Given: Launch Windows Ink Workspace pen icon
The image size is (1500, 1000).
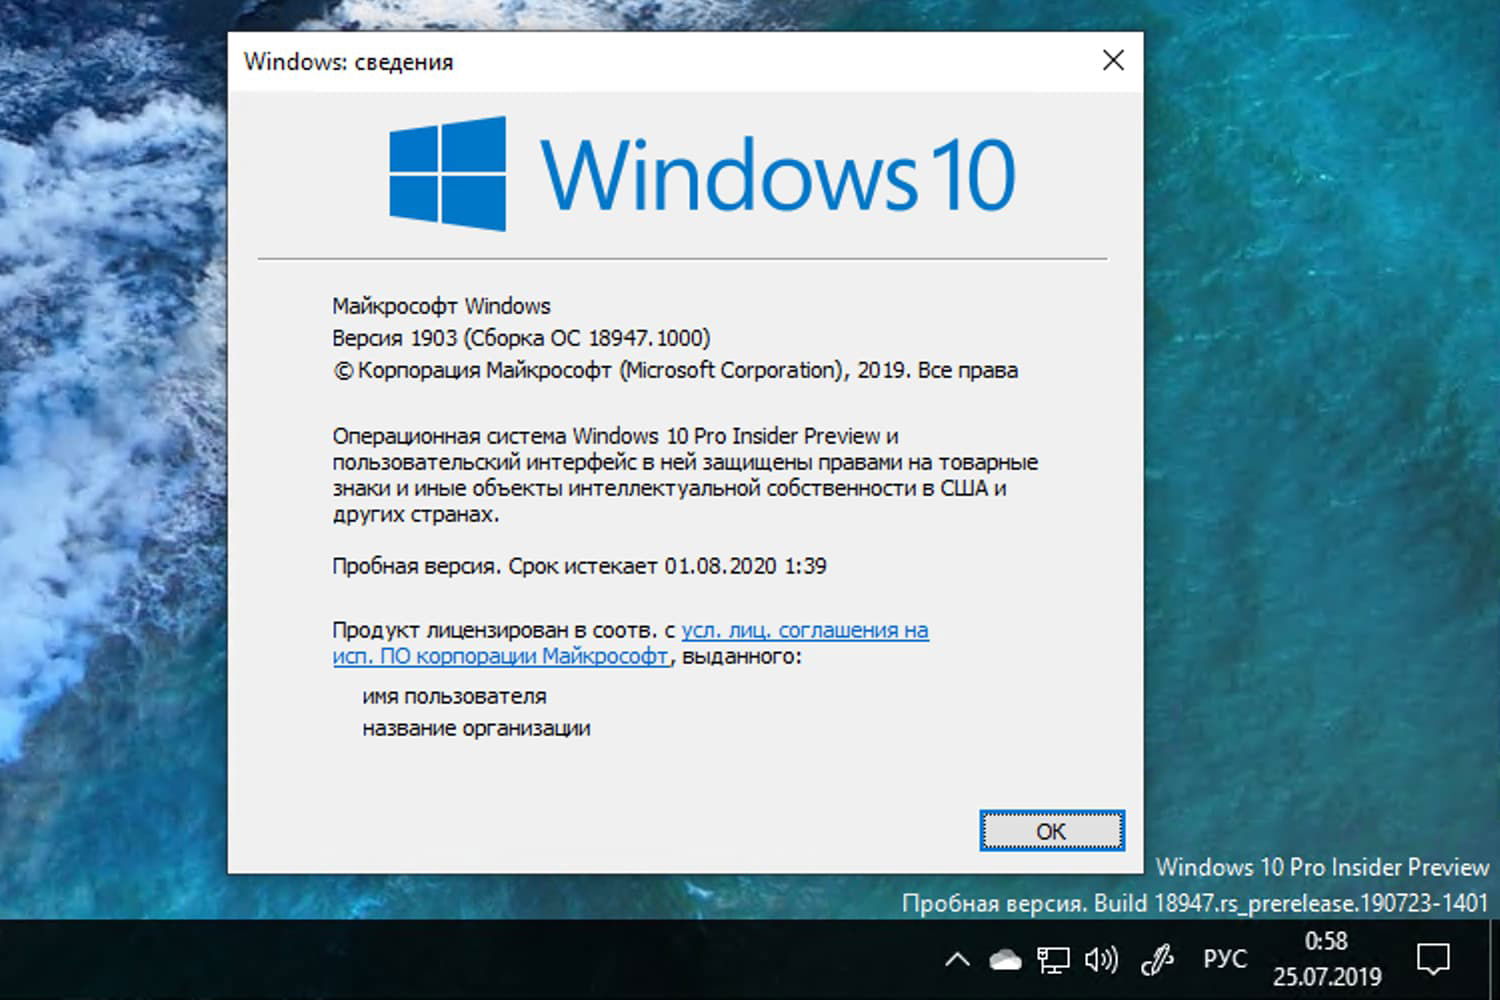Looking at the screenshot, I should (1157, 958).
